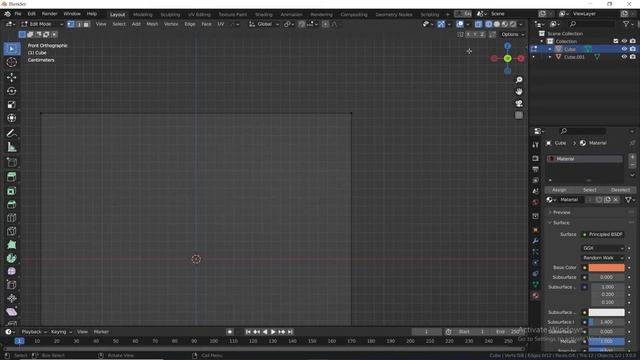Switch to Wireframe viewport shading

click(489, 24)
